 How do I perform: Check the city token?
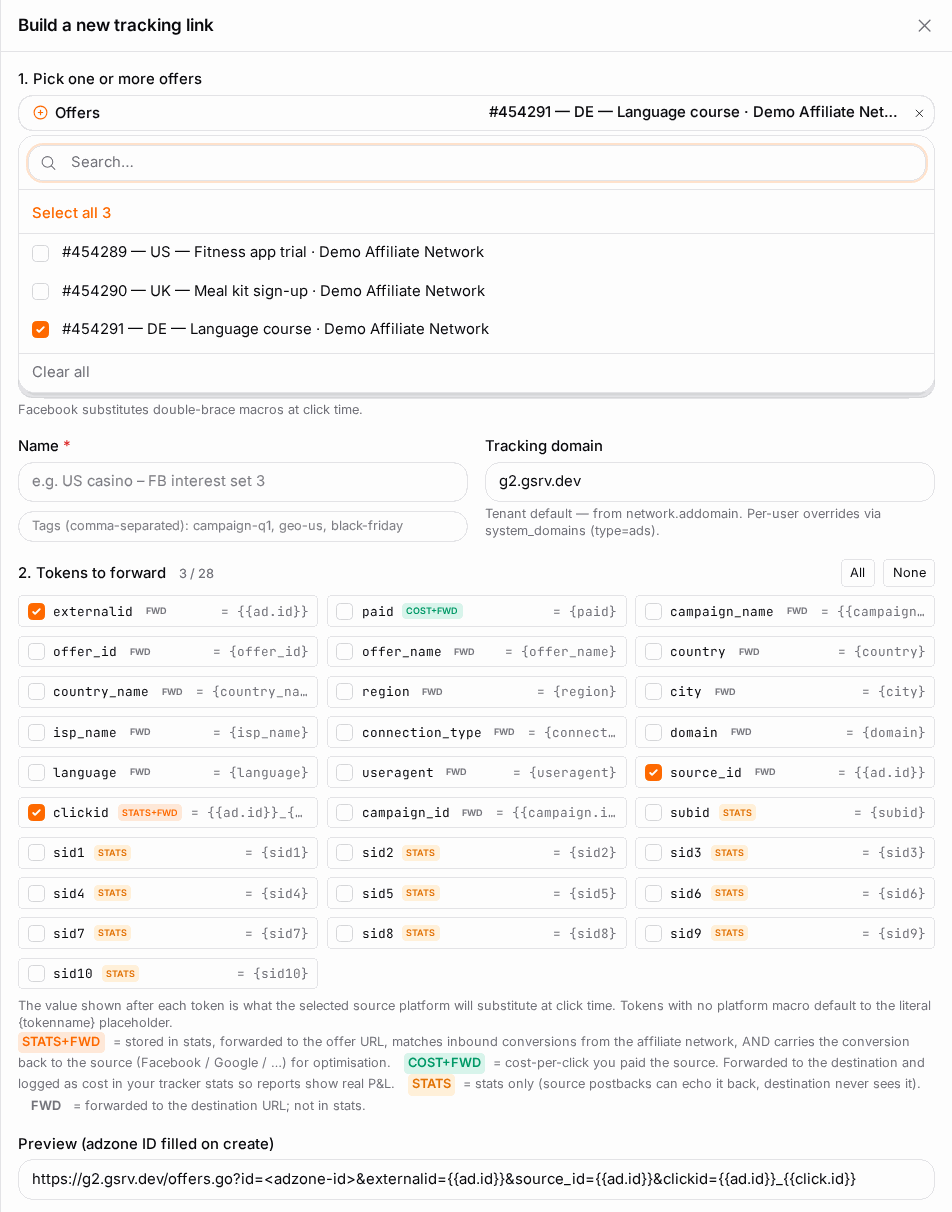(653, 692)
